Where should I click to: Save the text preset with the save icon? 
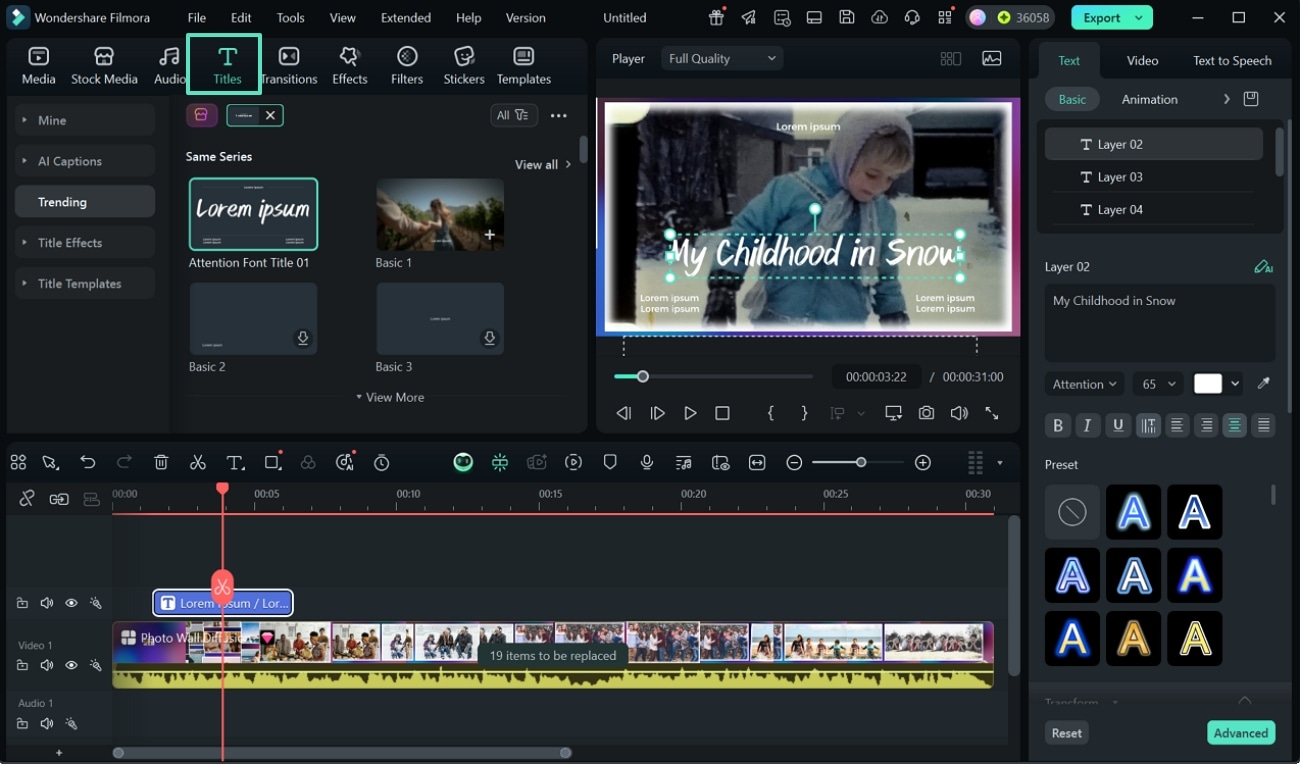coord(1251,99)
